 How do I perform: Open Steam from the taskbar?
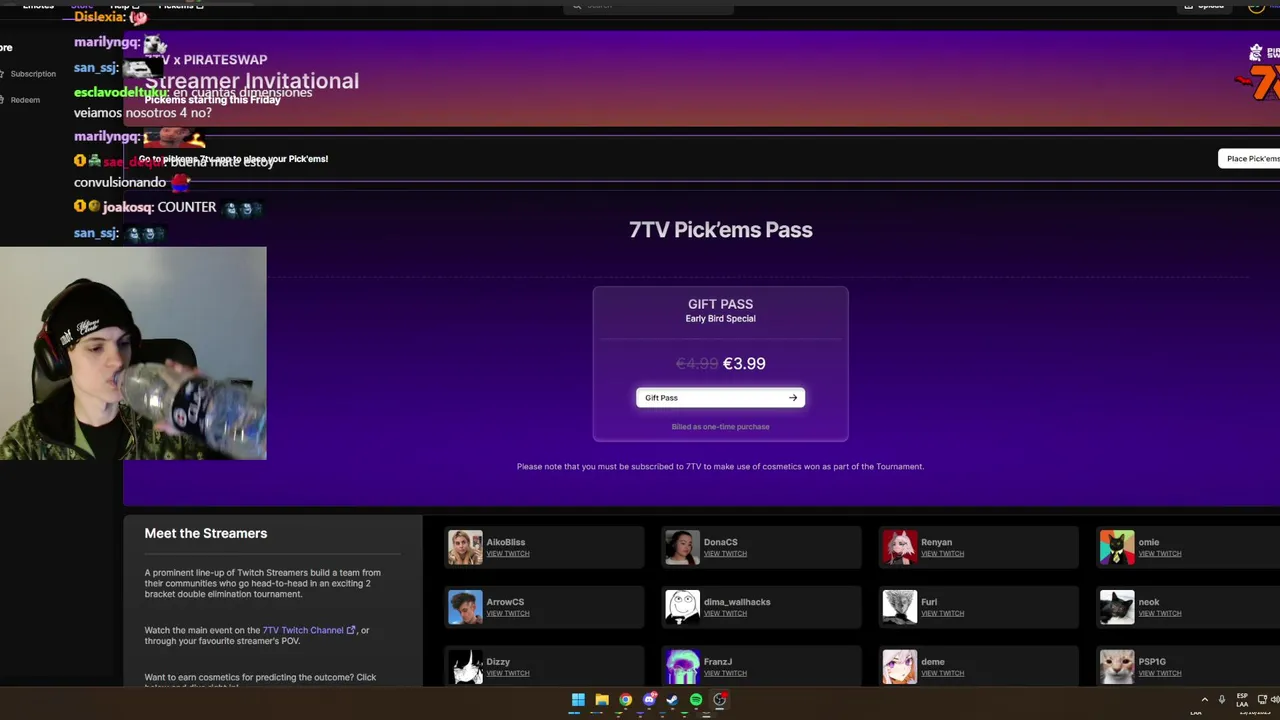point(672,700)
